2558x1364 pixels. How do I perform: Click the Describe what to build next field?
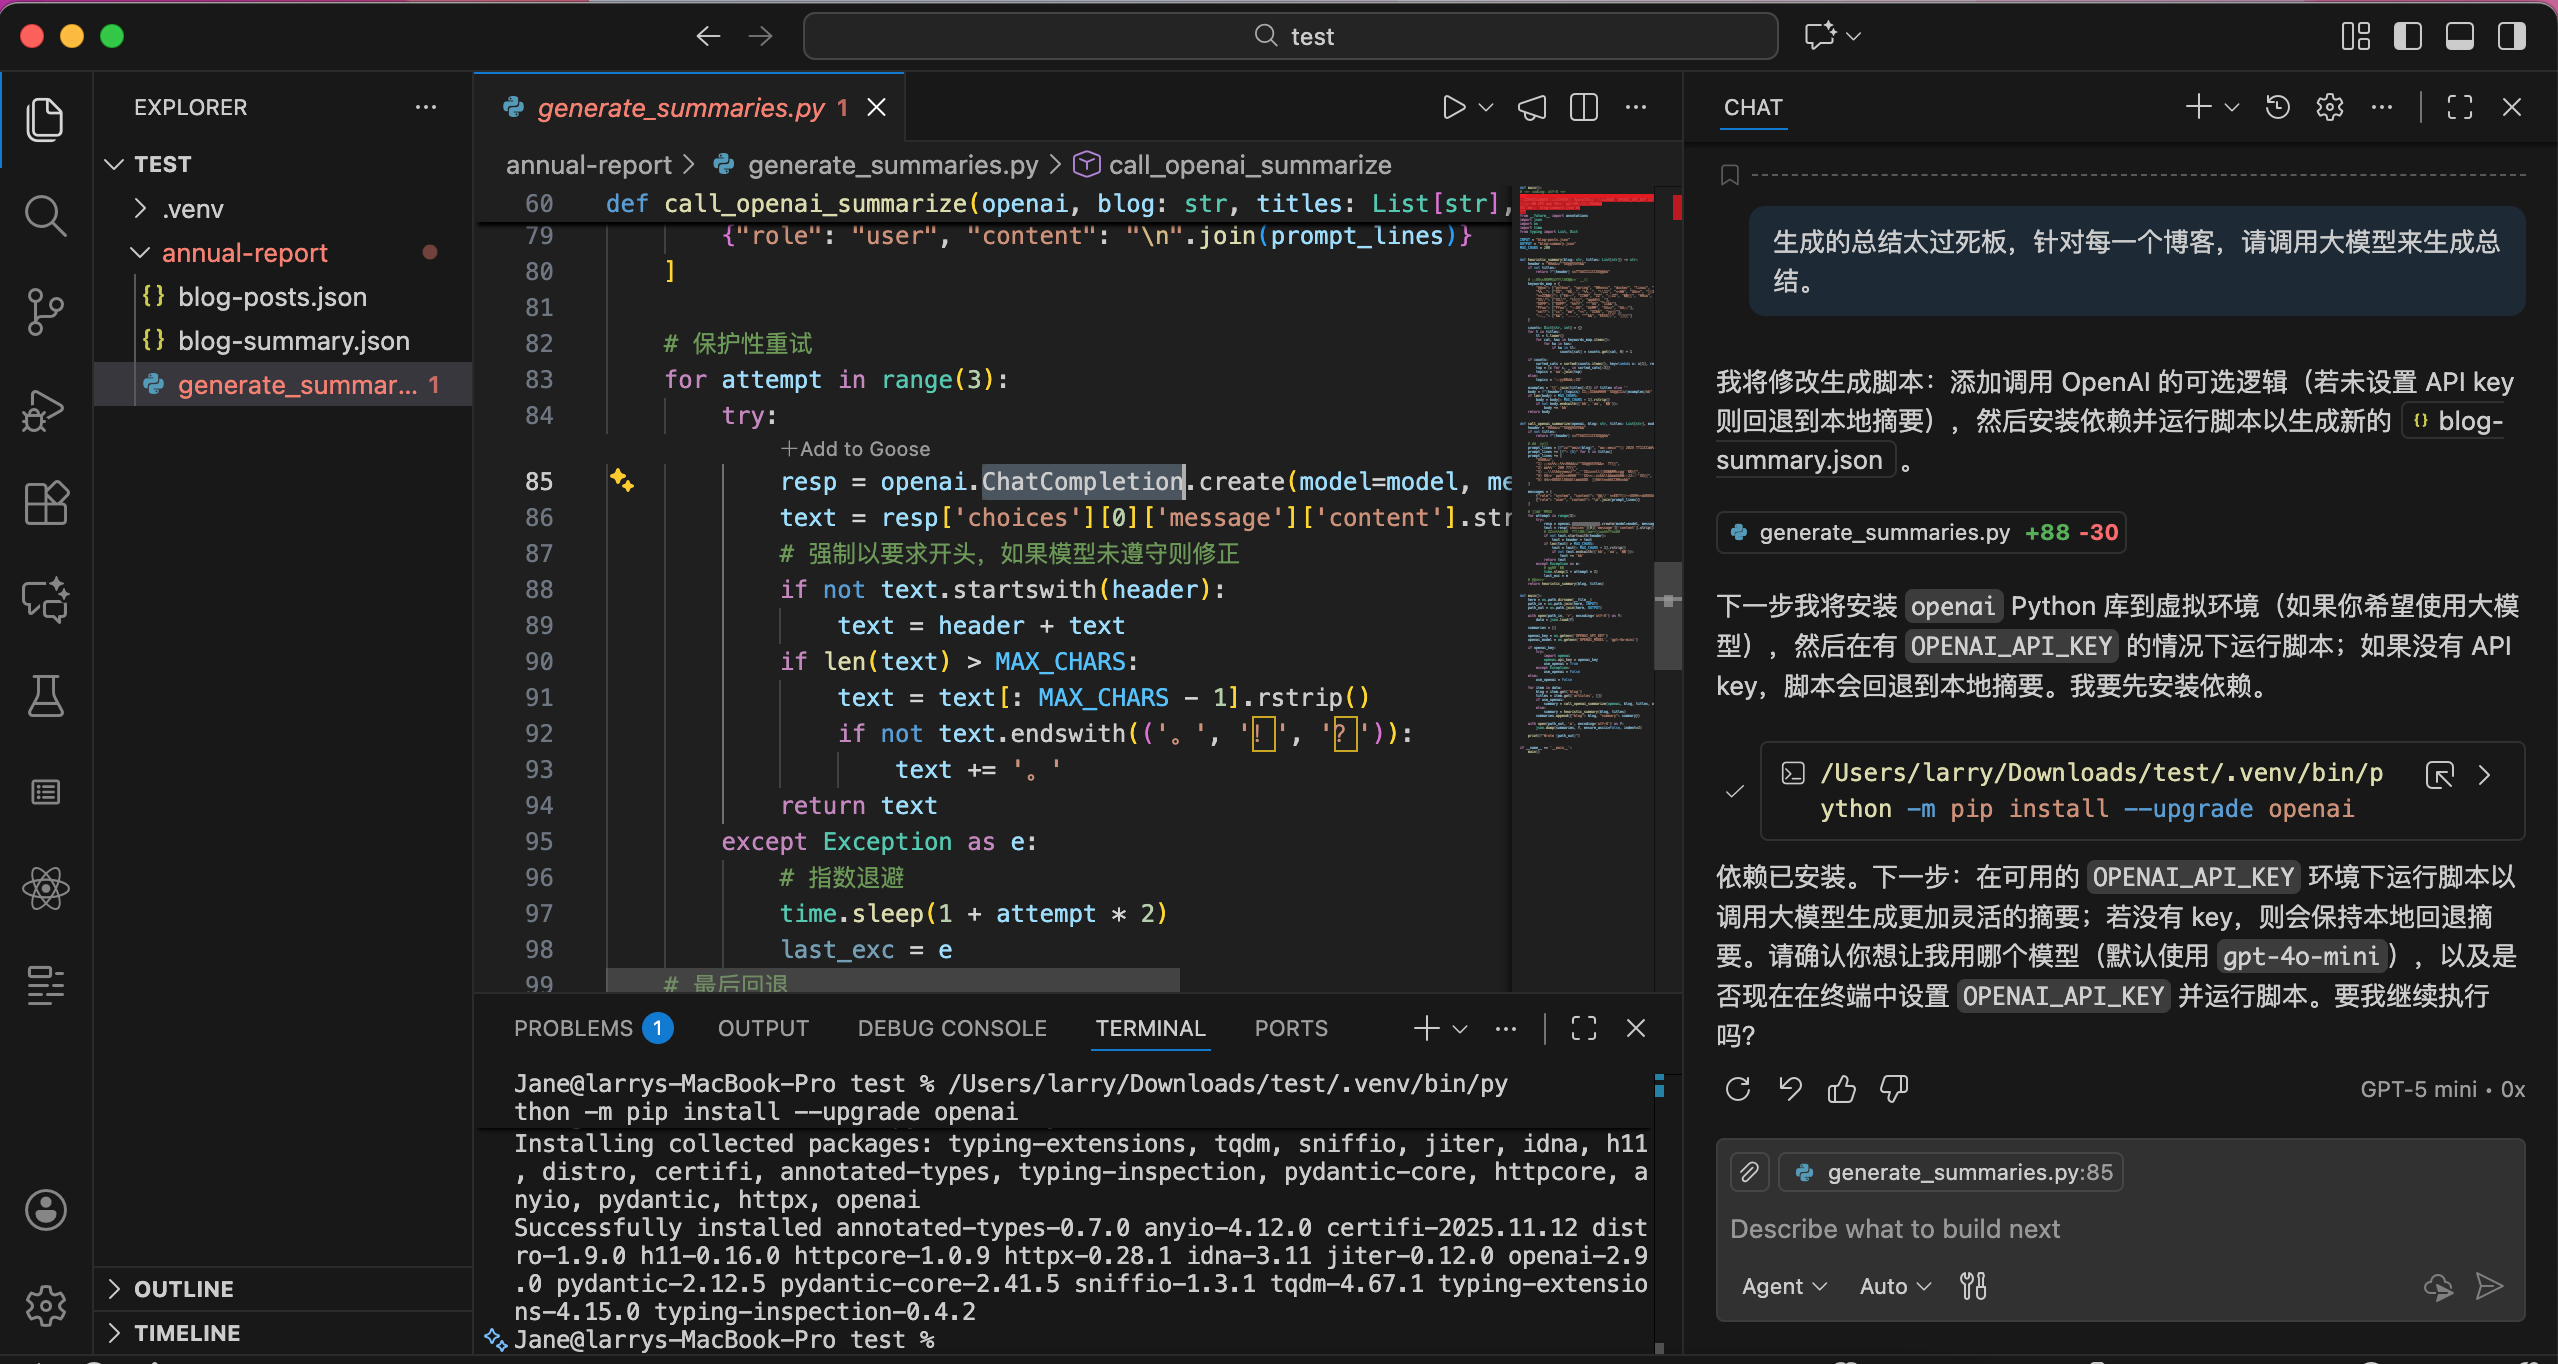tap(1895, 1229)
